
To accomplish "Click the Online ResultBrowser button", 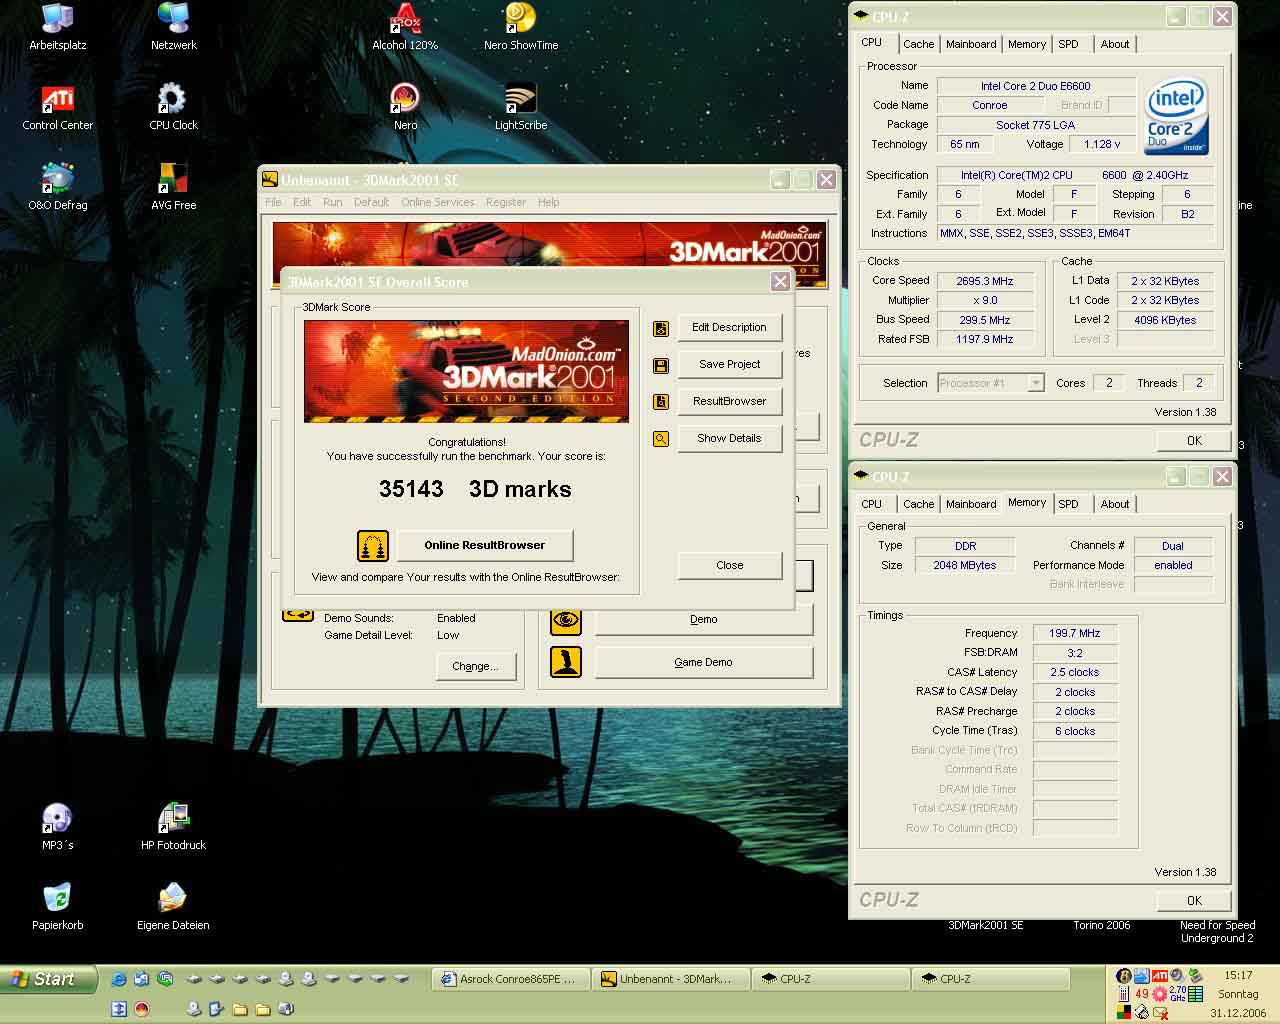I will 485,545.
